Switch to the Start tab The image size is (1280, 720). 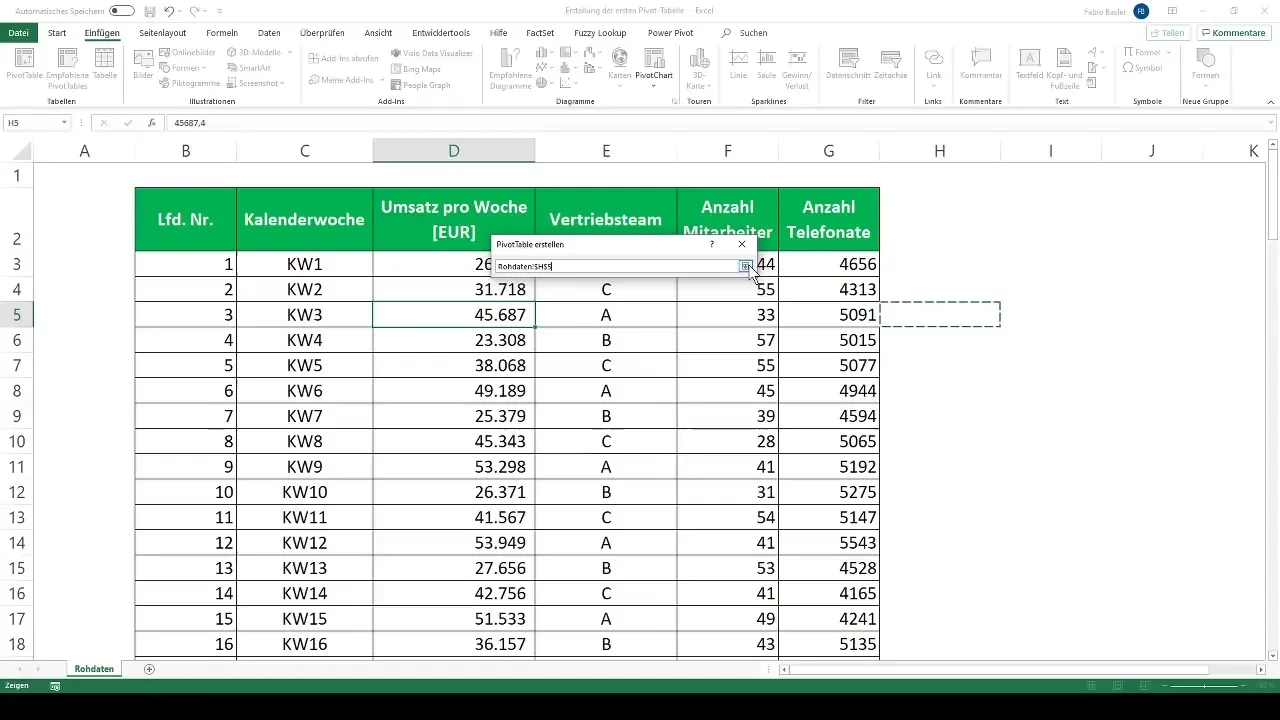tap(57, 33)
